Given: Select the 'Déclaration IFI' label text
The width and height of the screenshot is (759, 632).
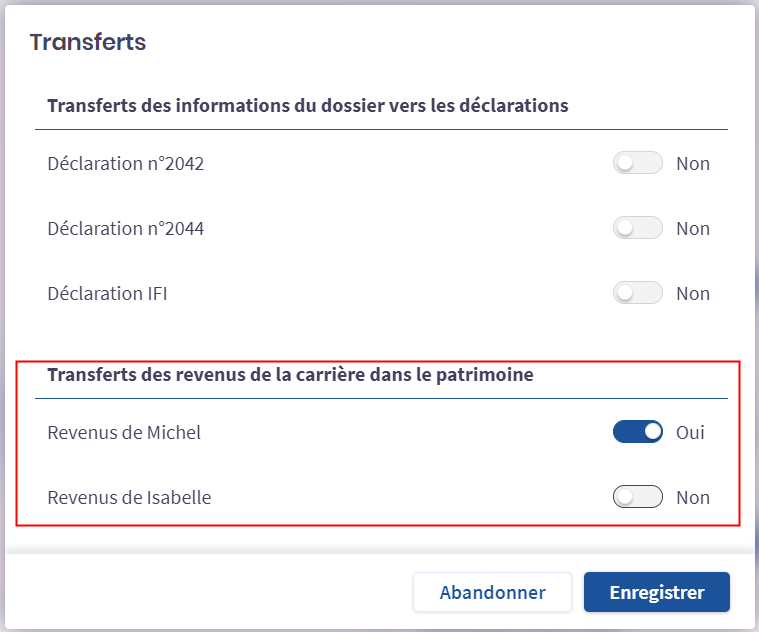Looking at the screenshot, I should pyautogui.click(x=107, y=294).
